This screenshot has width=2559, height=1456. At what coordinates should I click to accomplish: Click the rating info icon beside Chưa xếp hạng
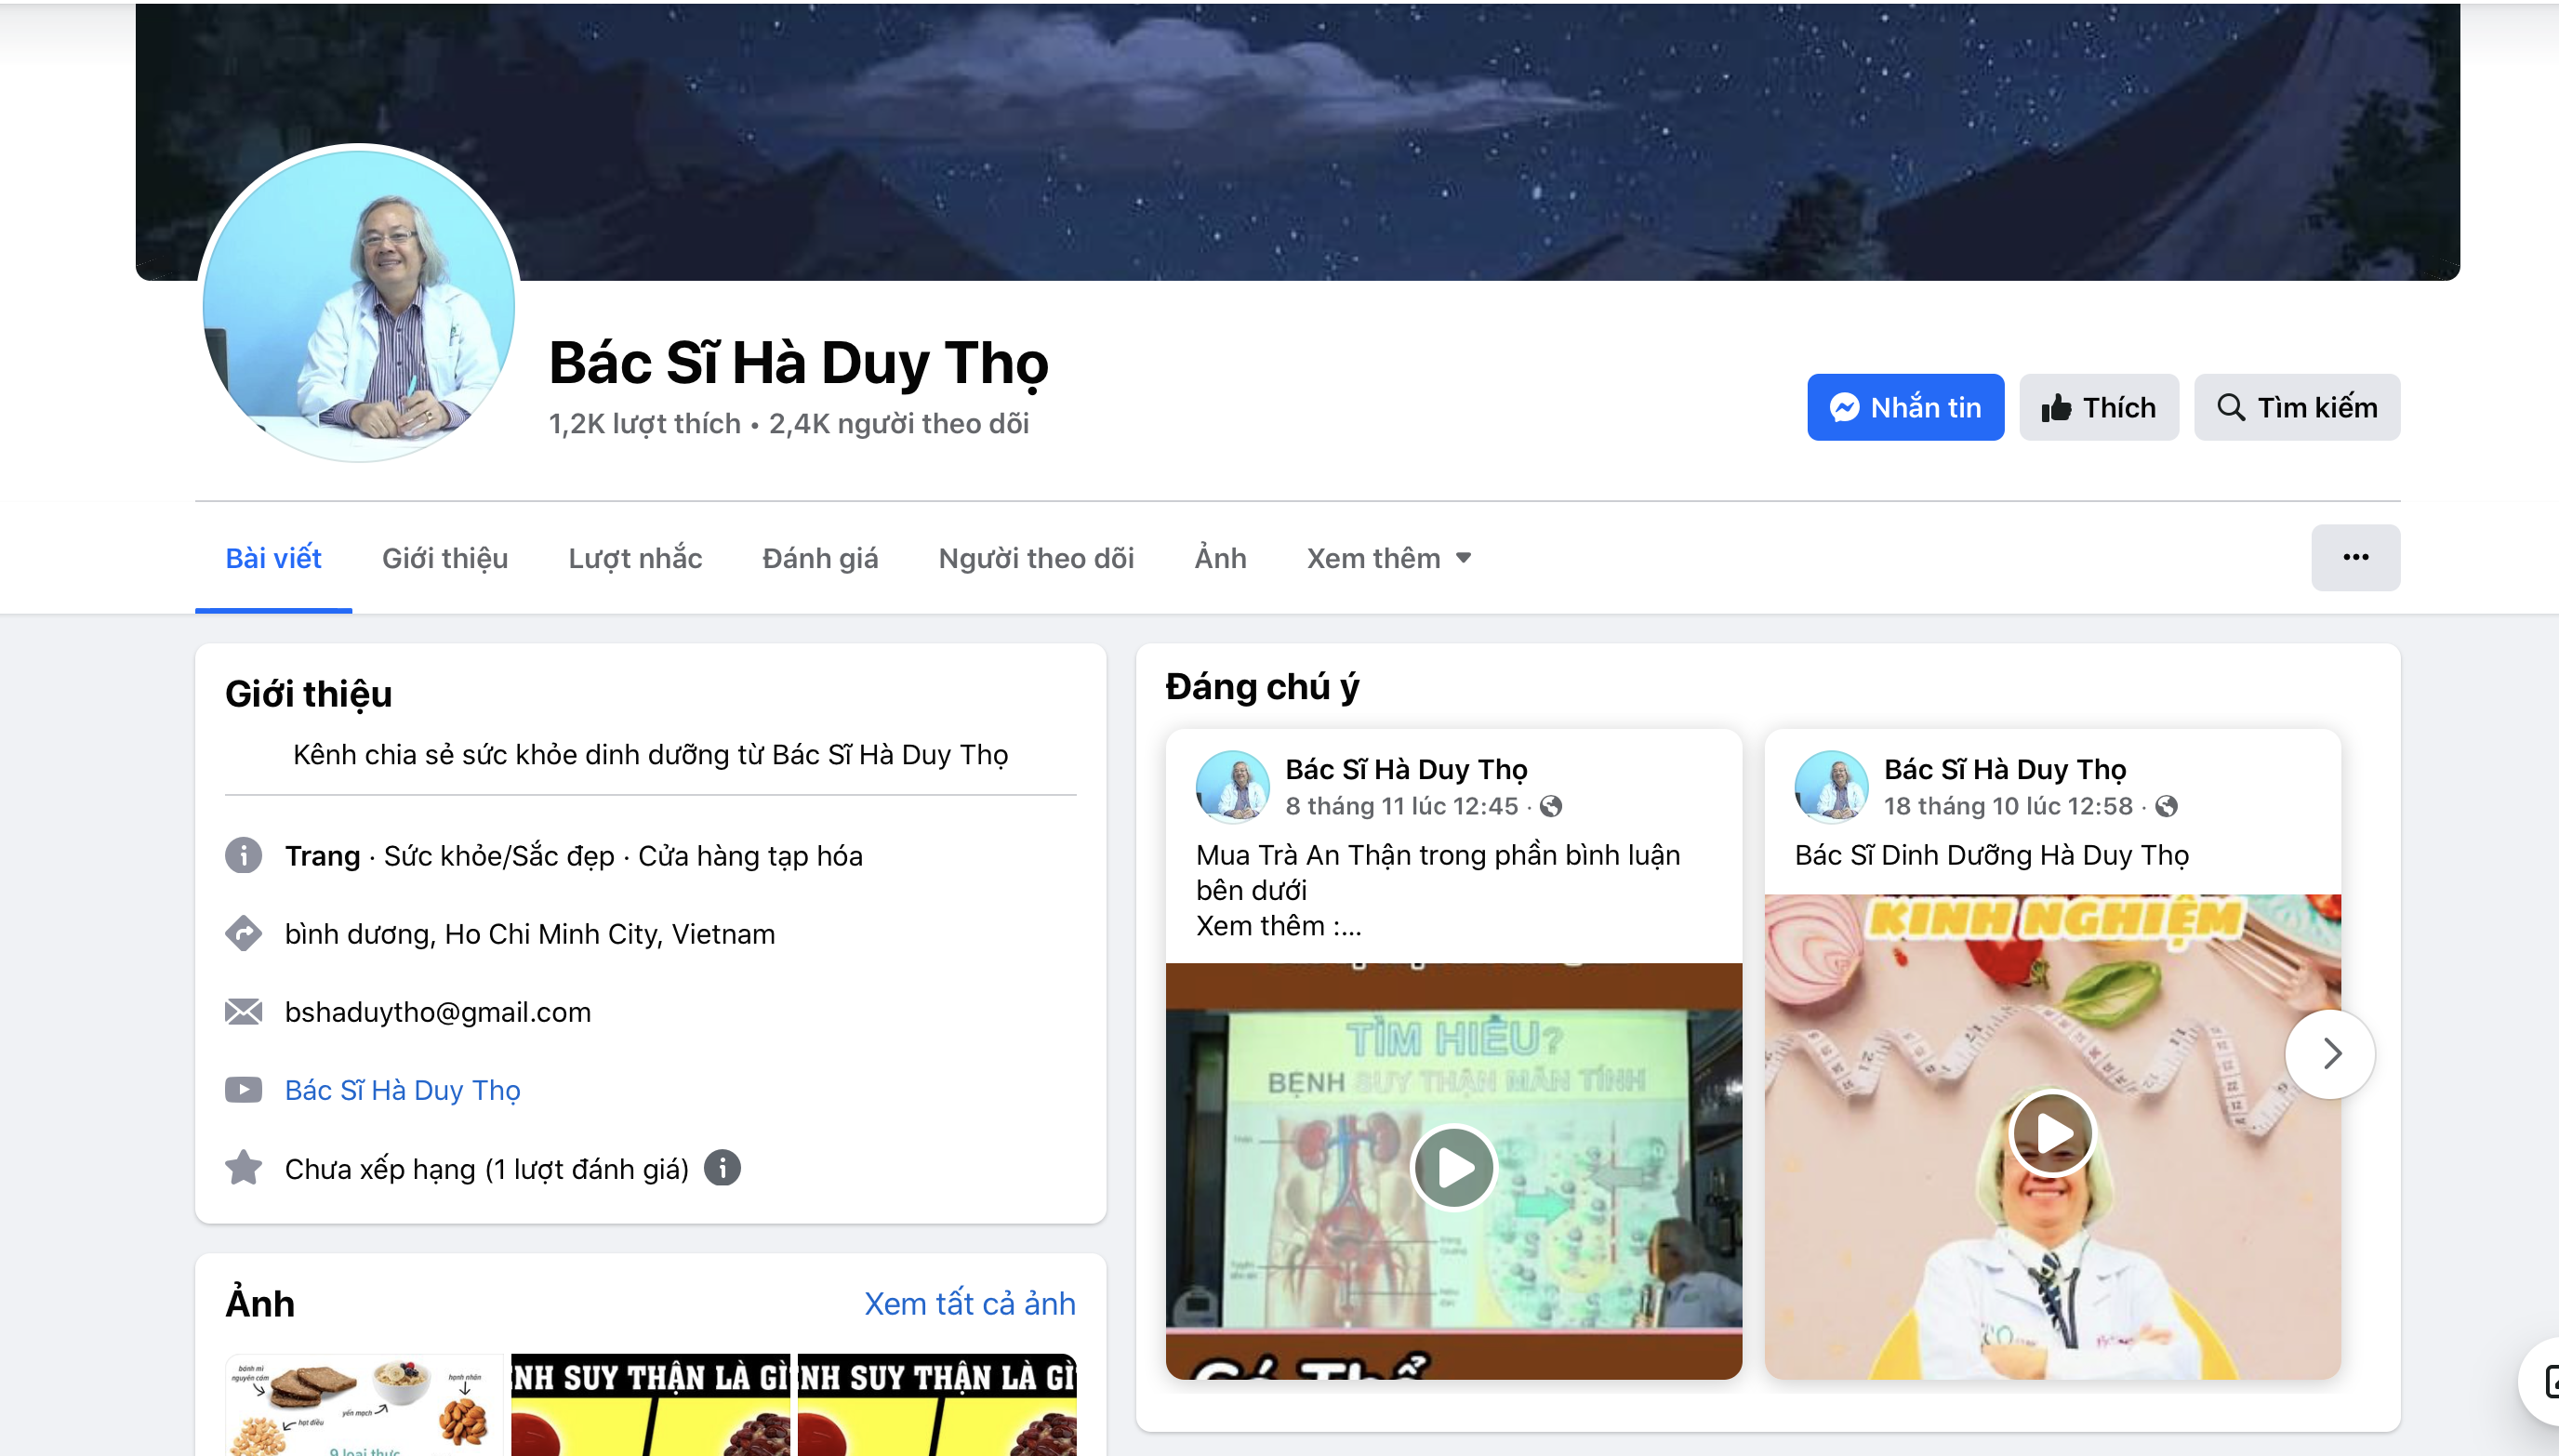[x=722, y=1167]
